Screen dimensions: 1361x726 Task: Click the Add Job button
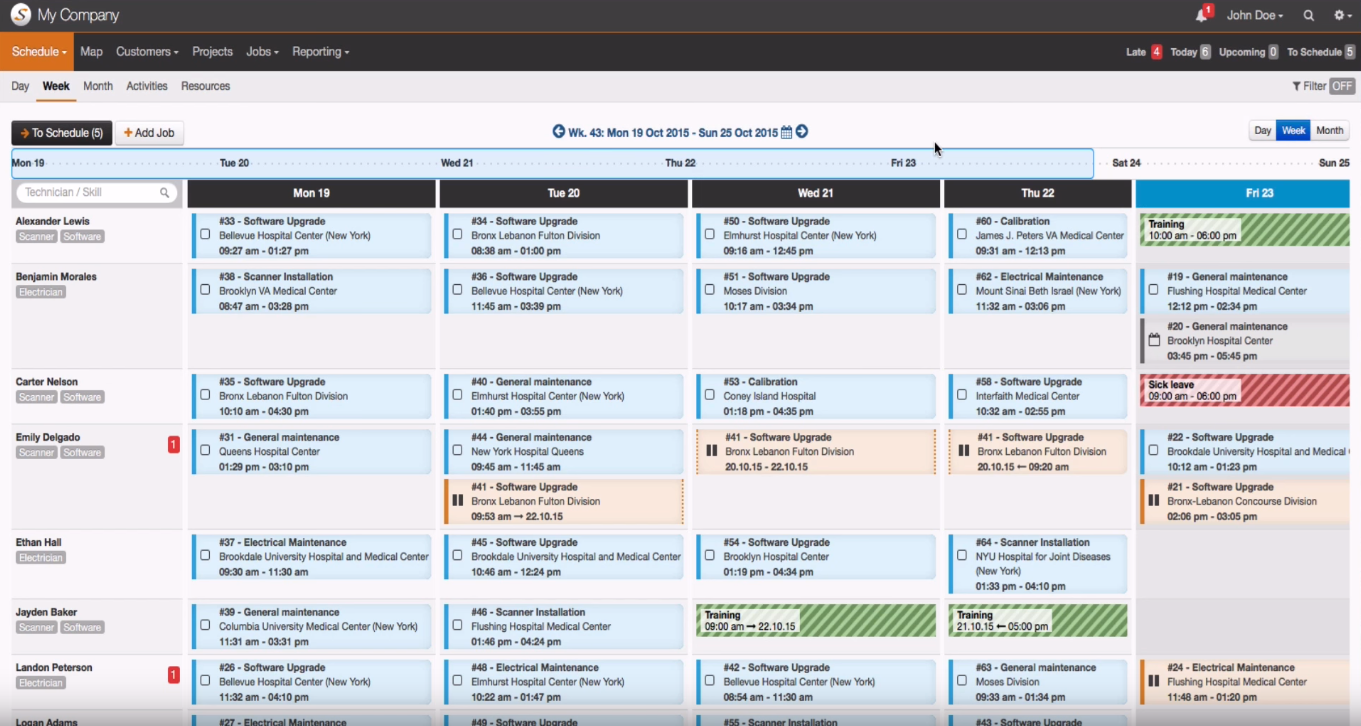point(148,131)
